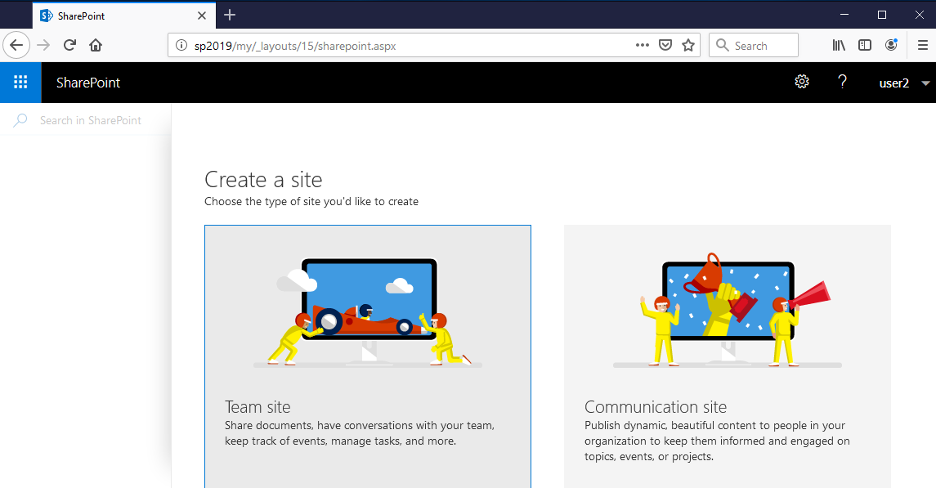936x488 pixels.
Task: Click the Search in SharePoint field
Action: [90, 120]
